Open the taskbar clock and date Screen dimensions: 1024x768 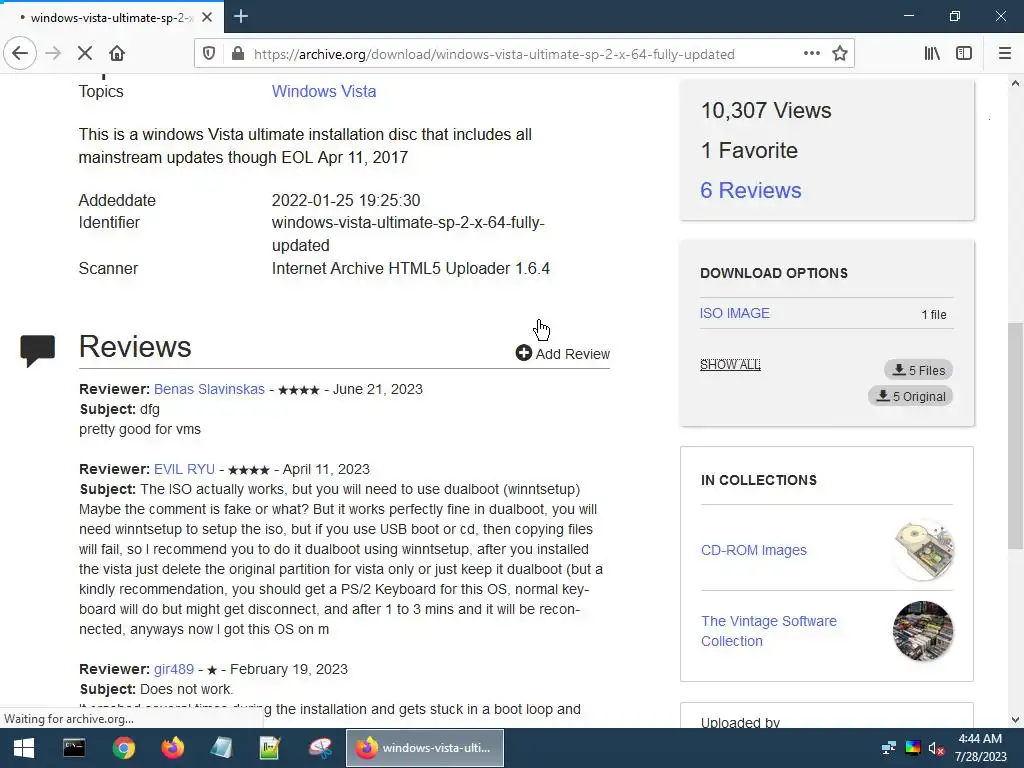980,748
